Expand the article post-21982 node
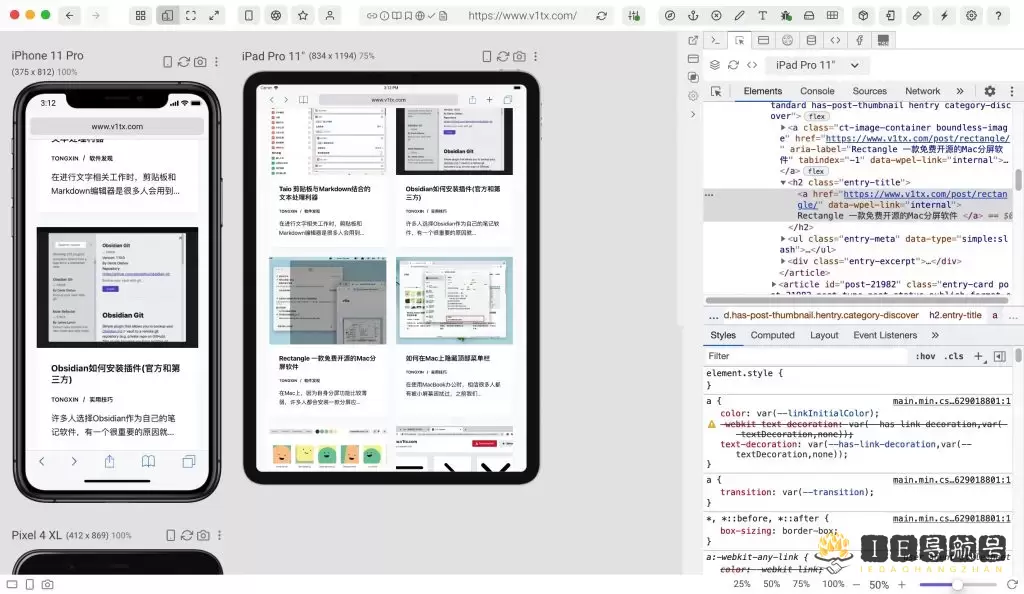The height and width of the screenshot is (594, 1024). [x=774, y=284]
